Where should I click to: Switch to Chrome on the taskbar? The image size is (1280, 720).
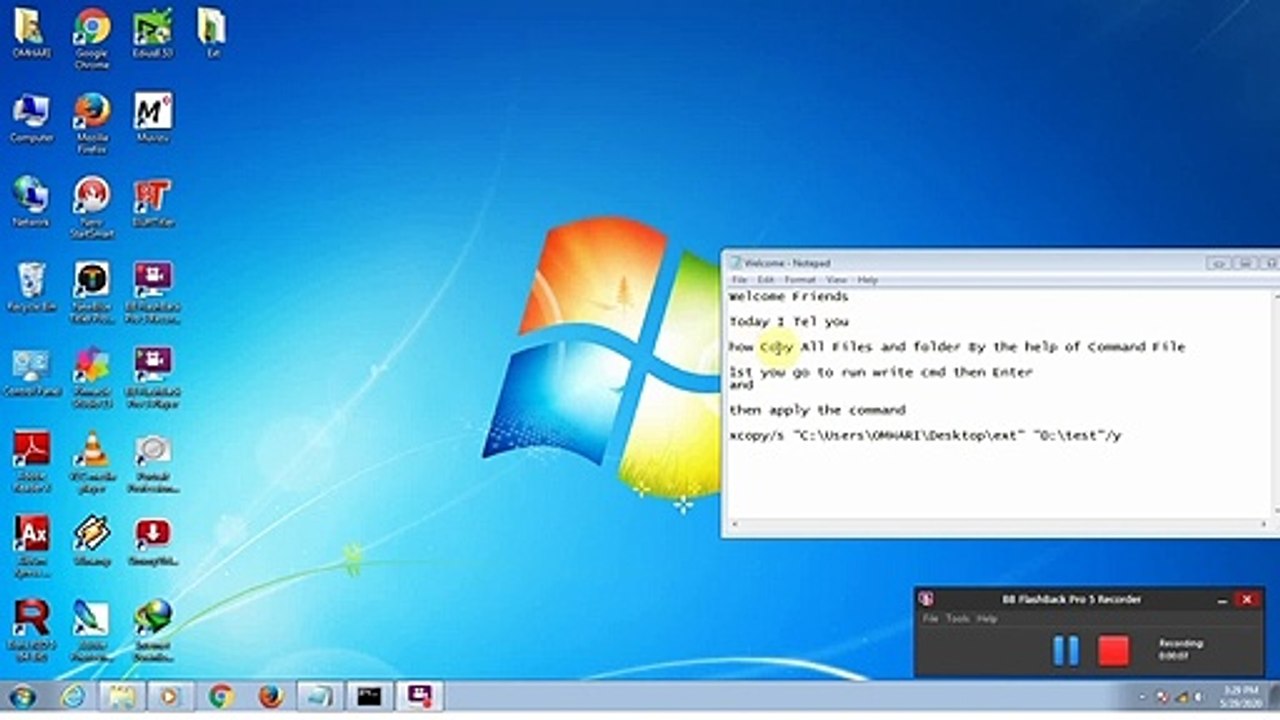(220, 696)
